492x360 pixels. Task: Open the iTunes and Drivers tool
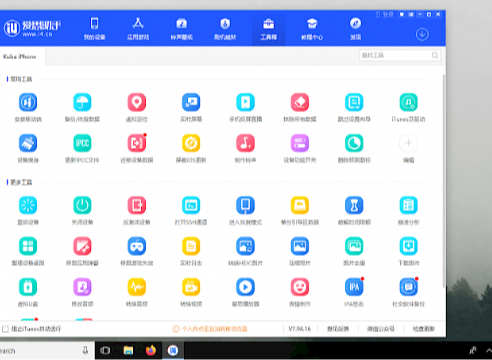408,103
